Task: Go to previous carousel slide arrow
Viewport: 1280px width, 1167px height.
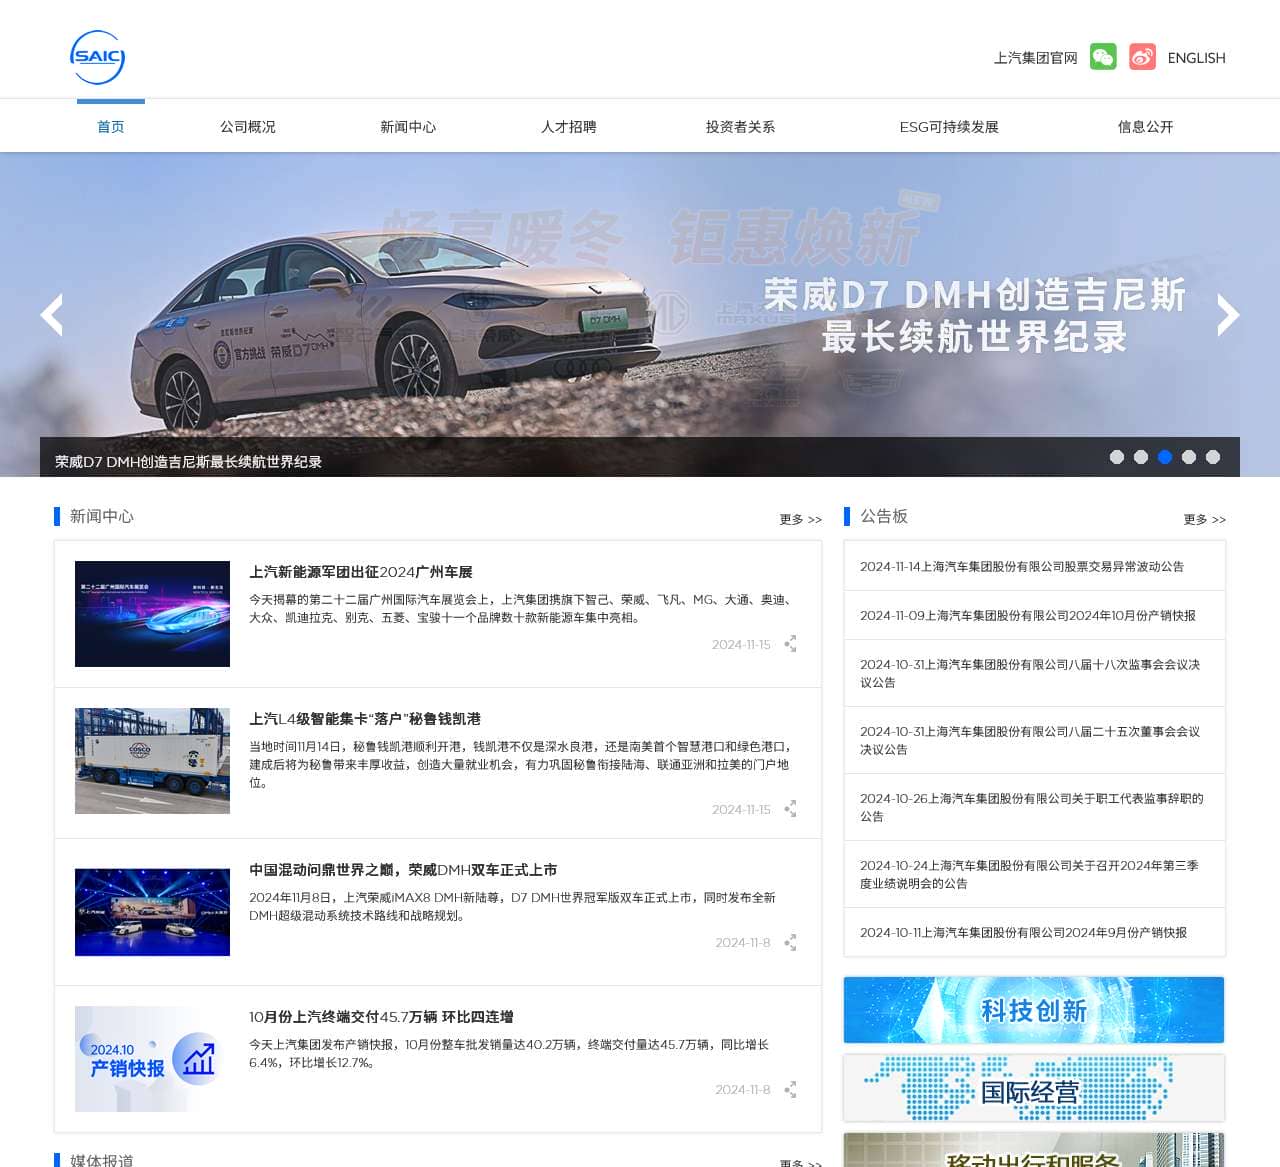Action: tap(52, 315)
